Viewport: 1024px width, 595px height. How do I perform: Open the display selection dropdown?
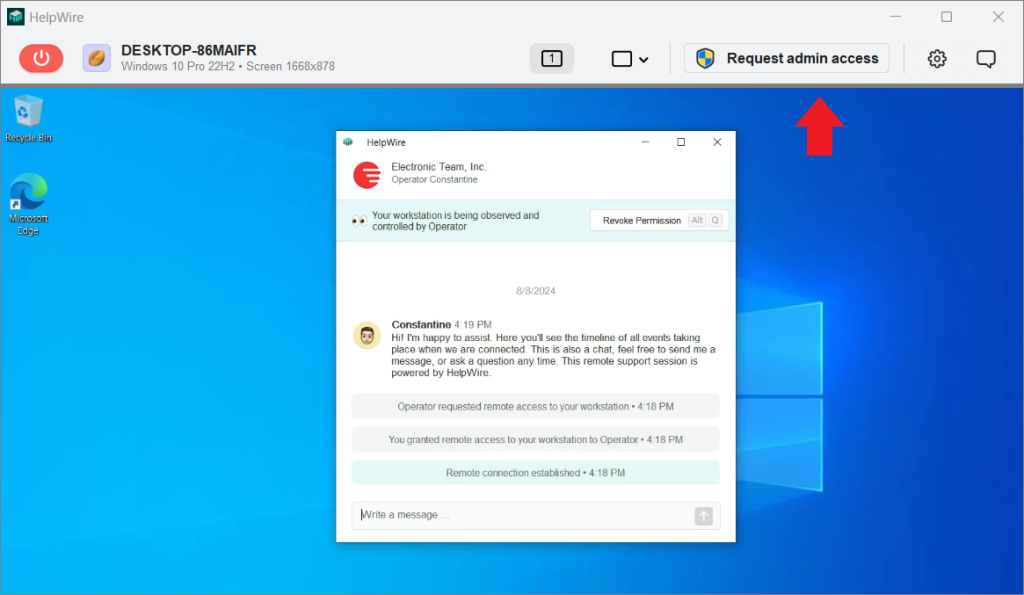pyautogui.click(x=630, y=59)
